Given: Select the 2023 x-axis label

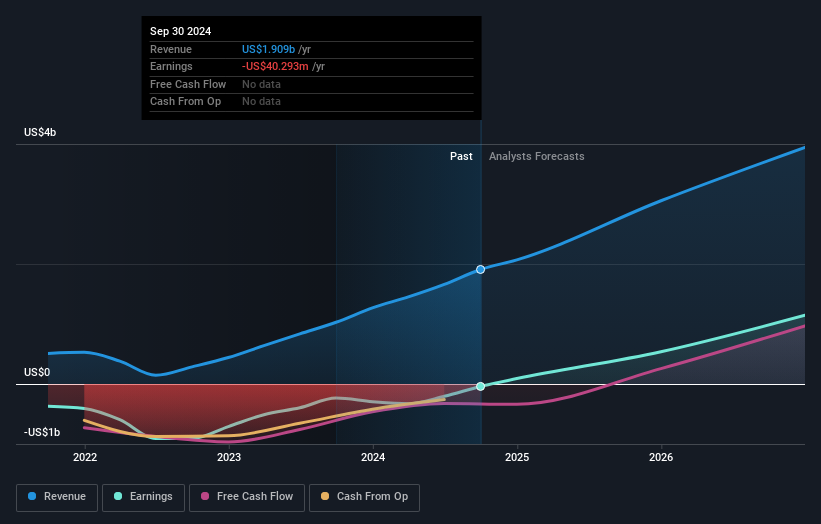Looking at the screenshot, I should (229, 457).
